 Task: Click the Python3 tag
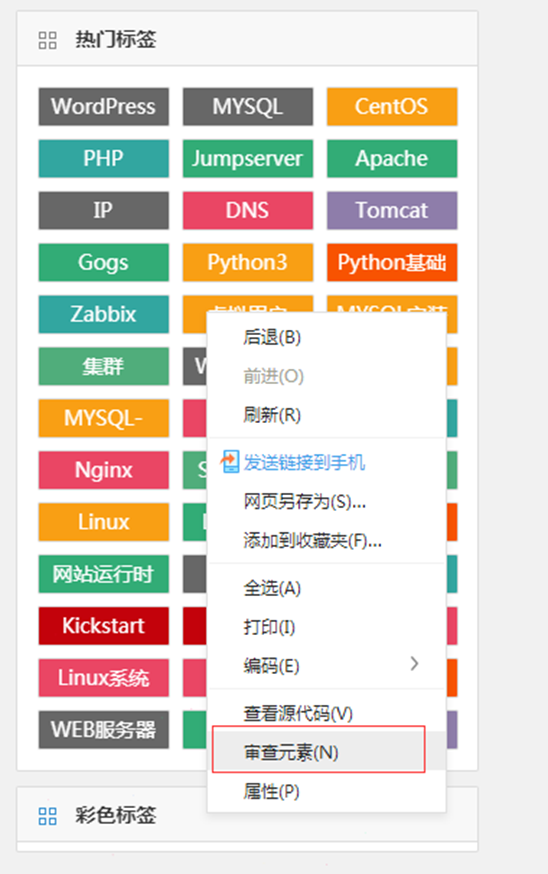pos(248,262)
